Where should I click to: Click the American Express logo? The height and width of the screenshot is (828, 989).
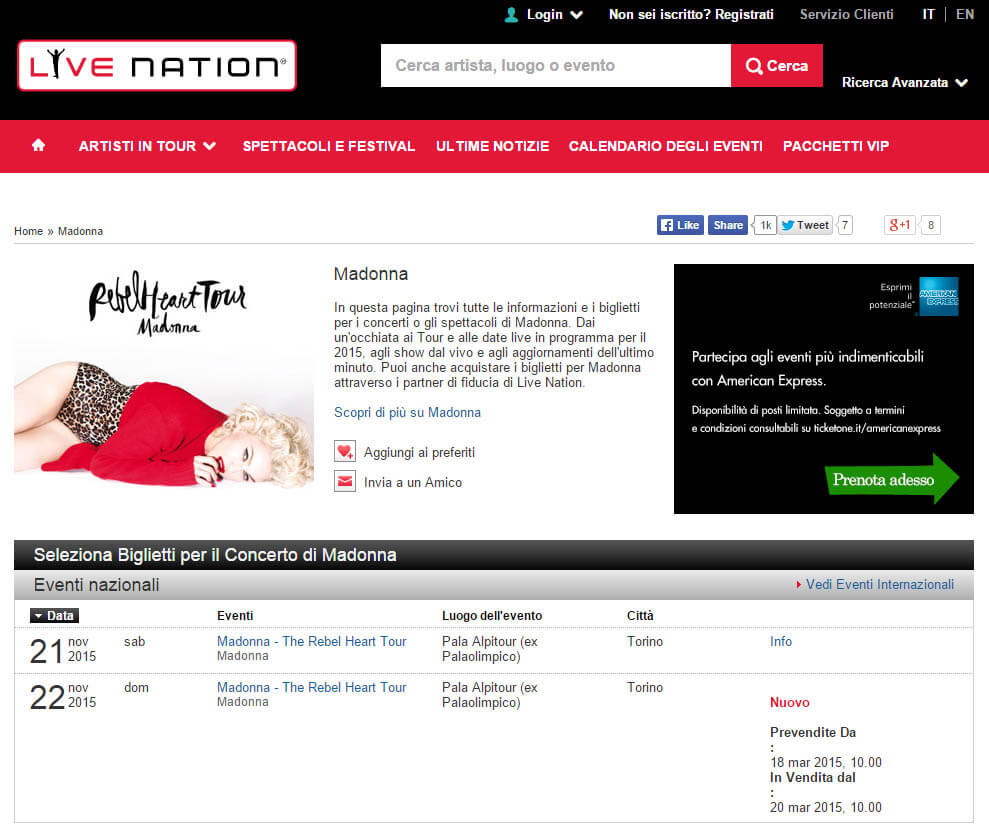pyautogui.click(x=939, y=296)
